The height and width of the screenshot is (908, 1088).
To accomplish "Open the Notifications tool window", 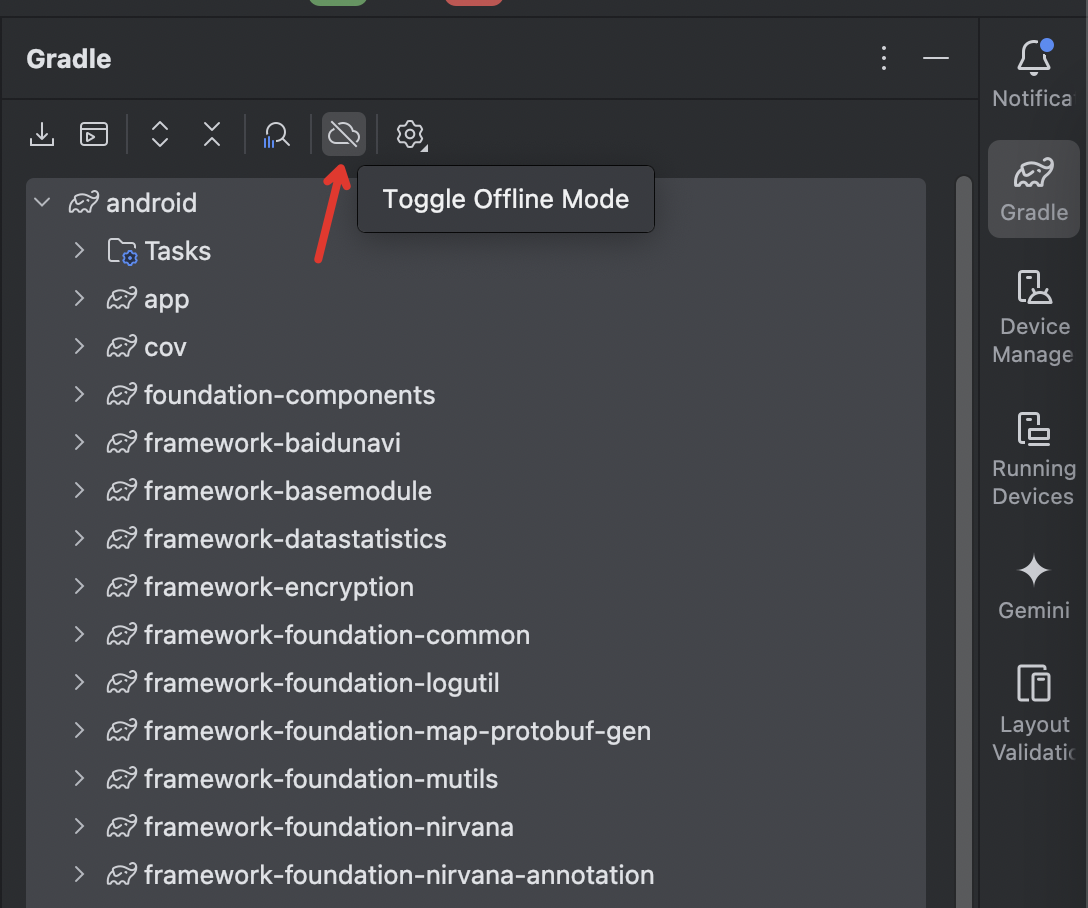I will click(1033, 74).
